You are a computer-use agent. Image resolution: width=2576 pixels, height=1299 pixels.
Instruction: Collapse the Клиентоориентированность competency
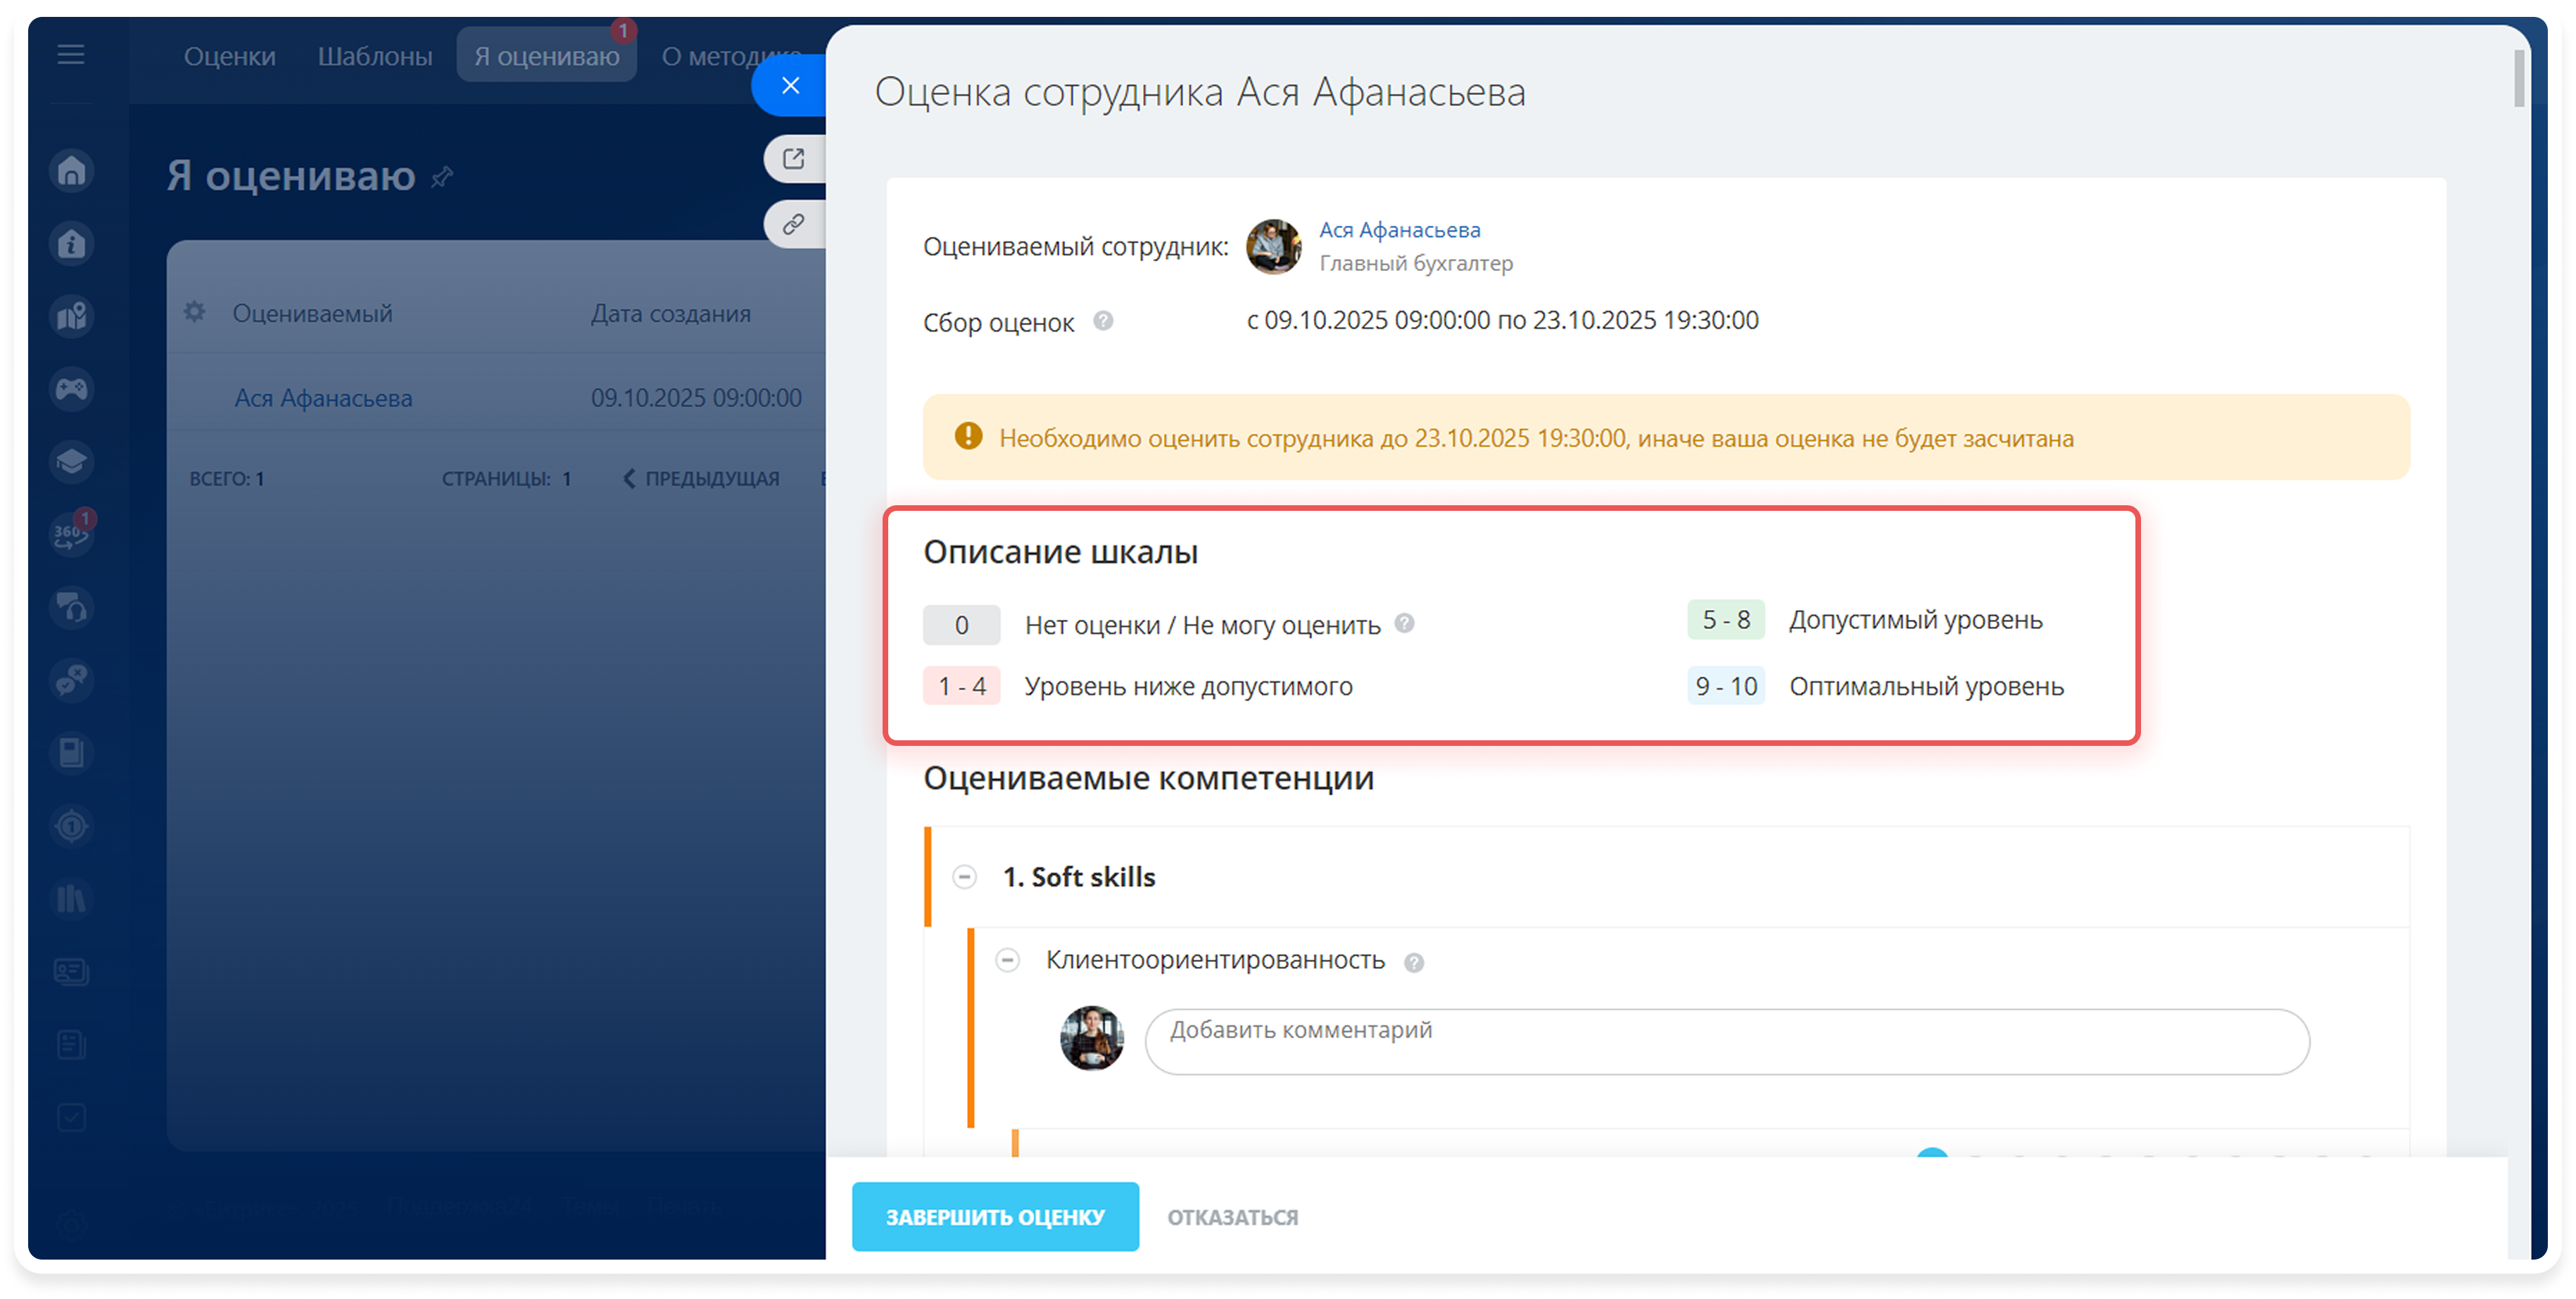1008,960
